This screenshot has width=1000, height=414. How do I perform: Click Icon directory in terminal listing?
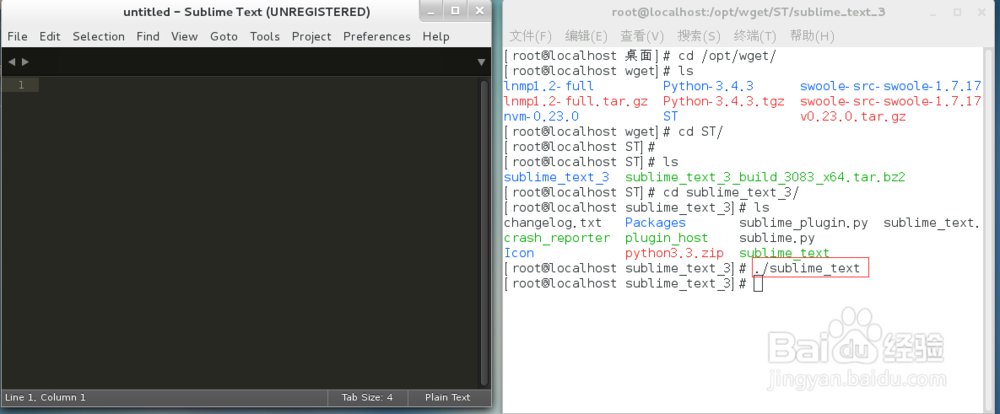518,253
